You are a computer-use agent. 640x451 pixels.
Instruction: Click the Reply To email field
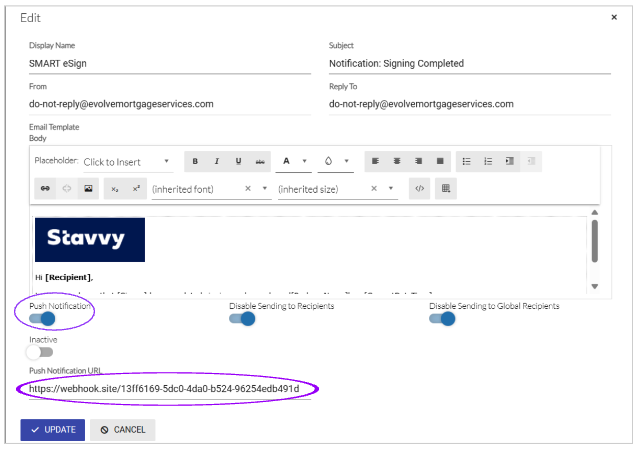click(x=470, y=104)
